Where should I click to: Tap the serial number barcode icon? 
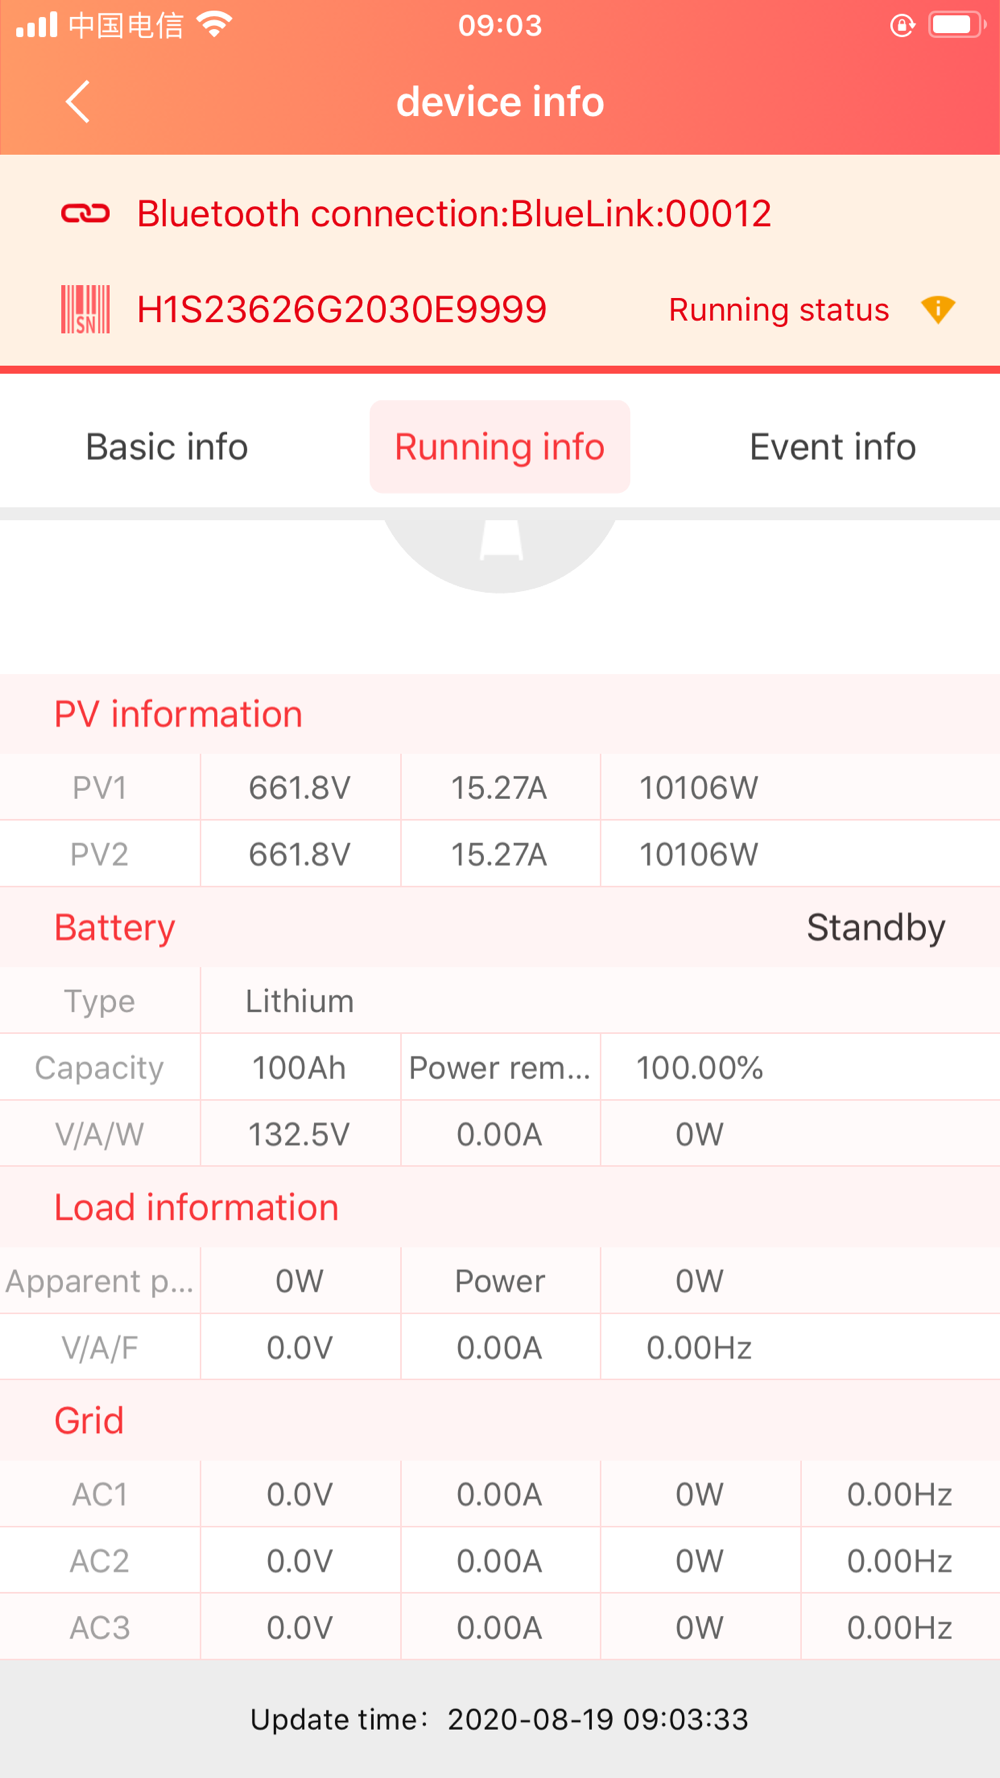click(85, 310)
